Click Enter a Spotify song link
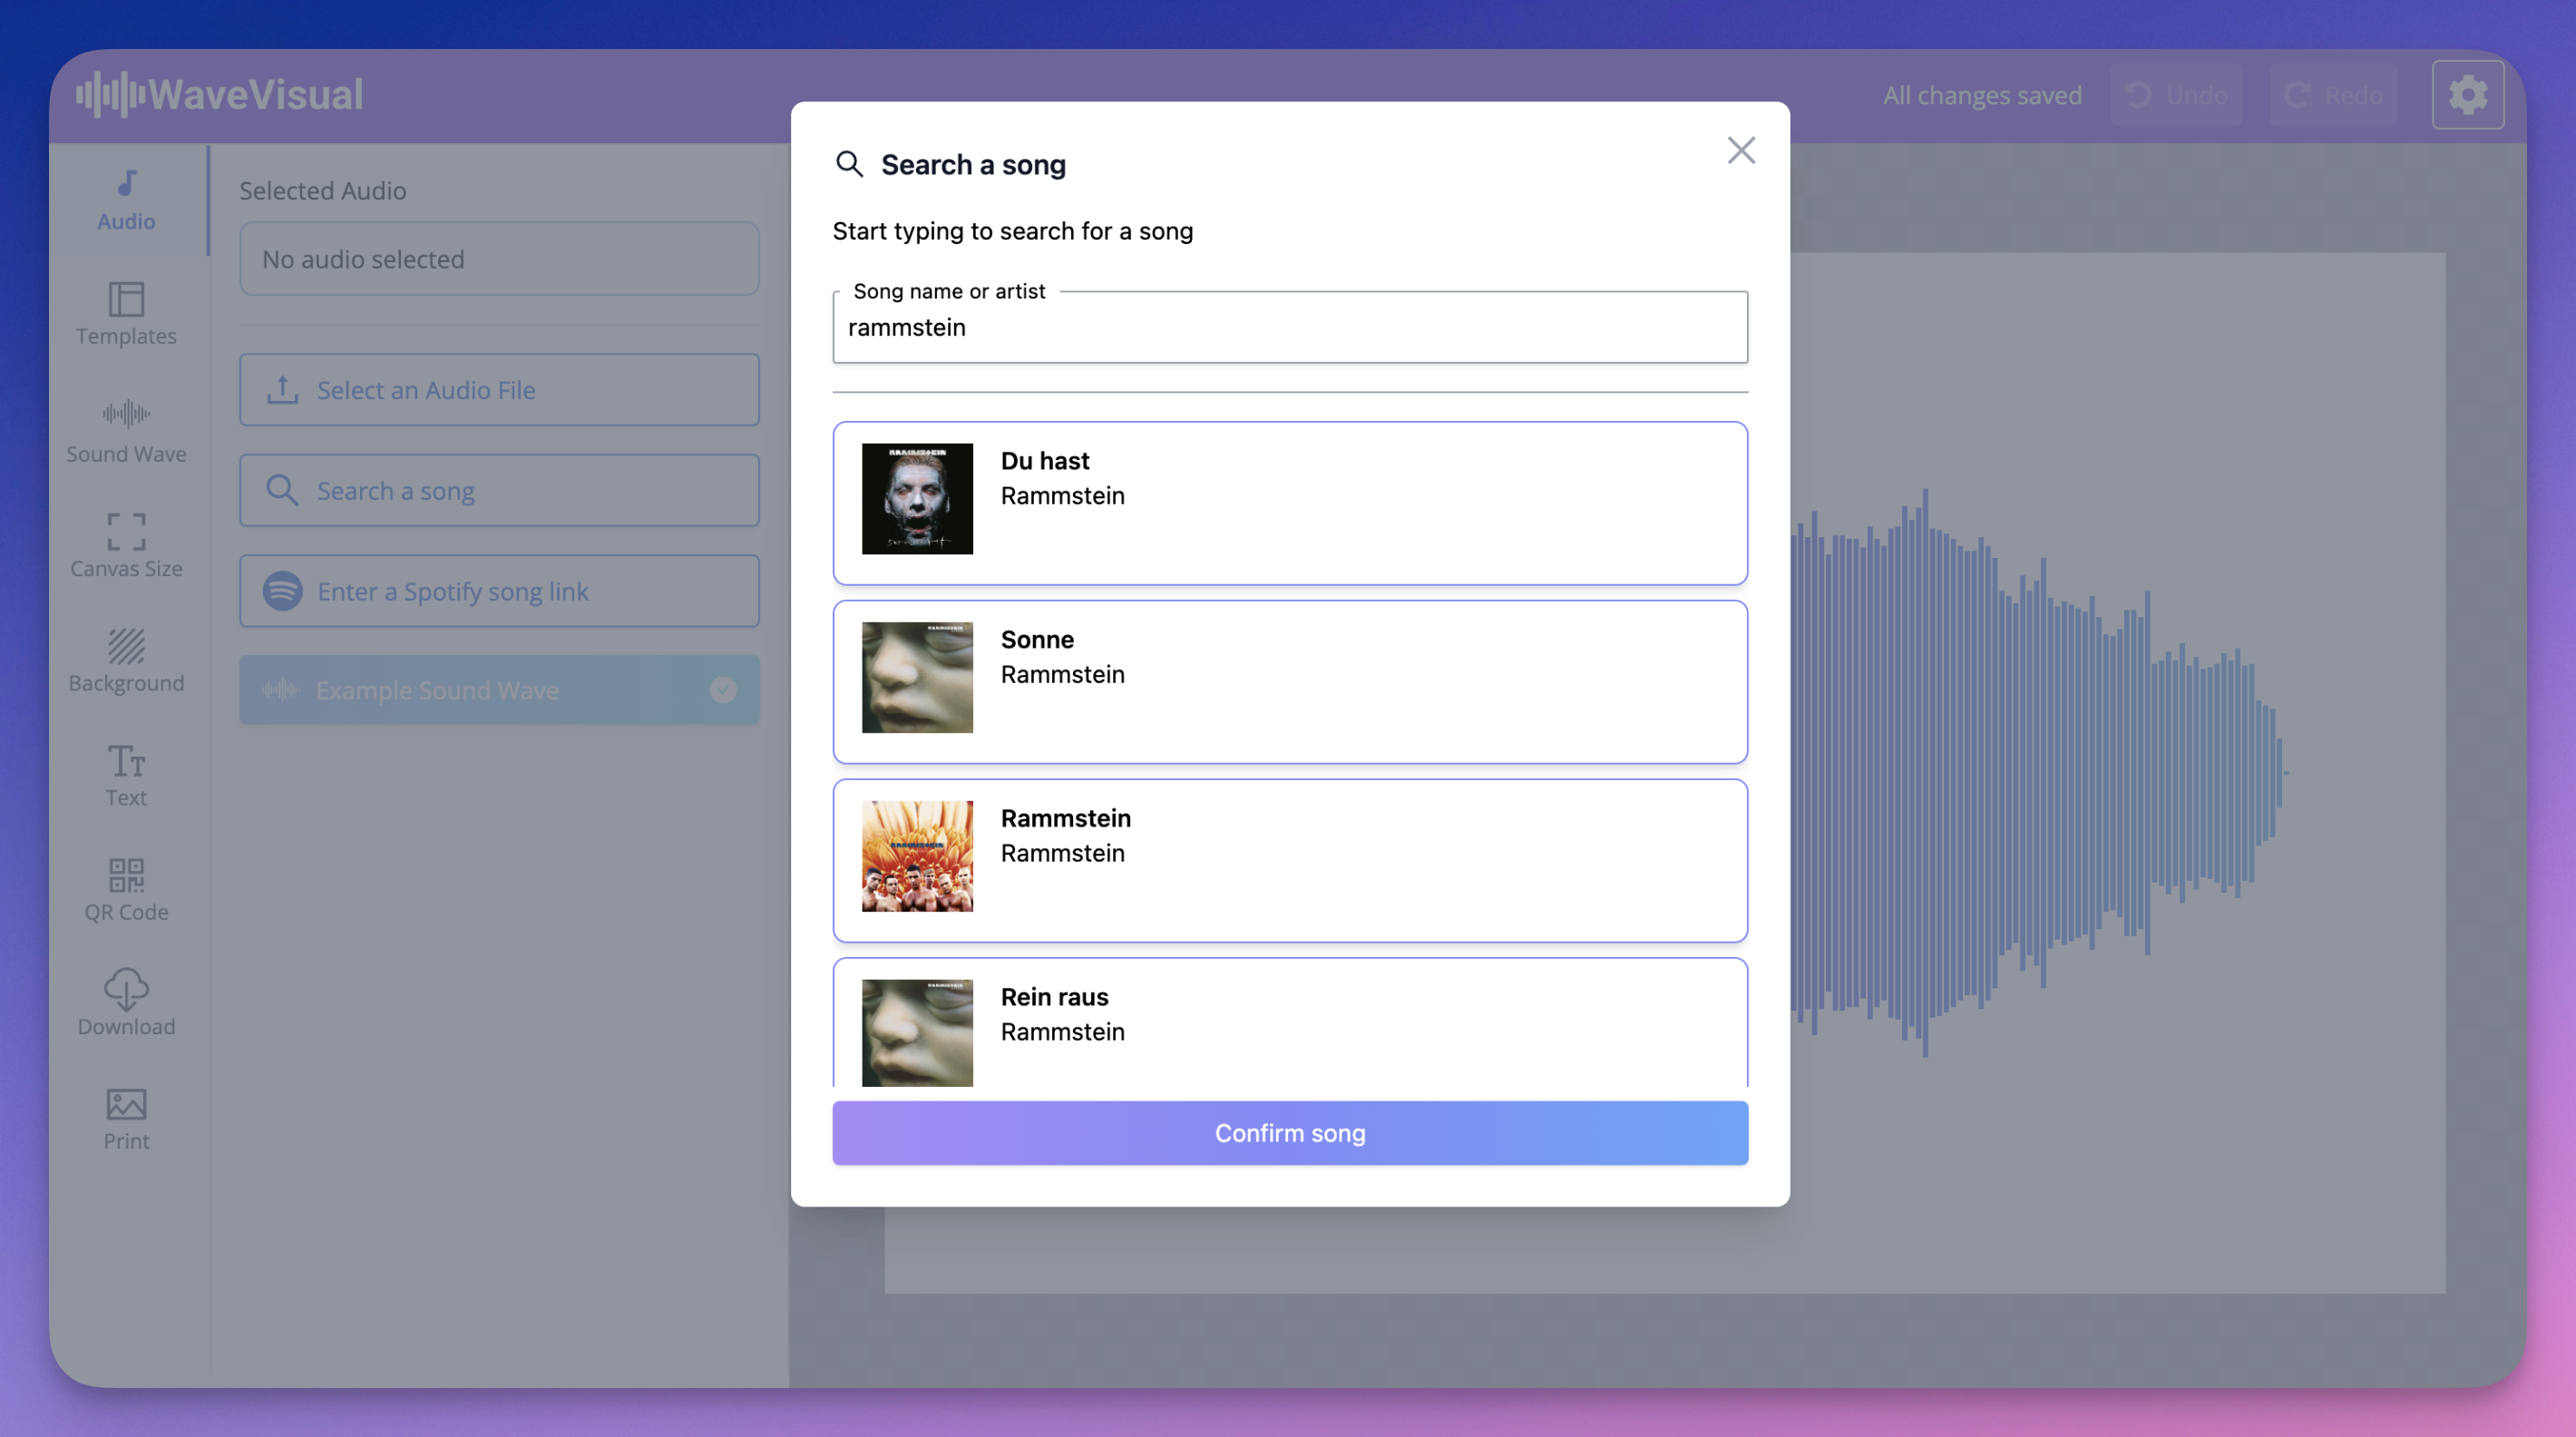2576x1437 pixels. point(499,591)
